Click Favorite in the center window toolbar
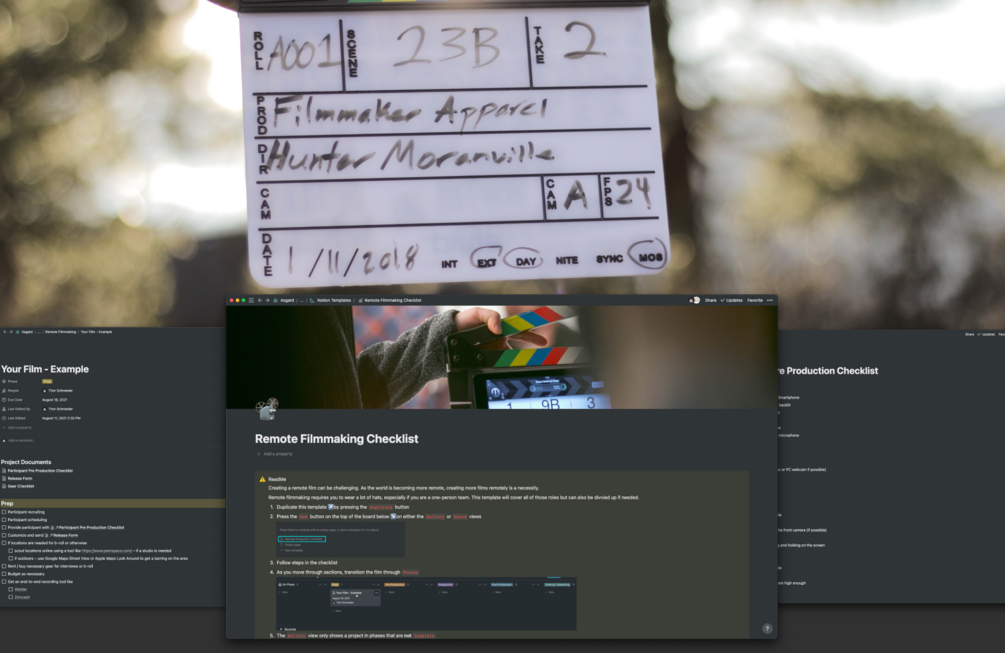The height and width of the screenshot is (653, 1005). pos(755,300)
